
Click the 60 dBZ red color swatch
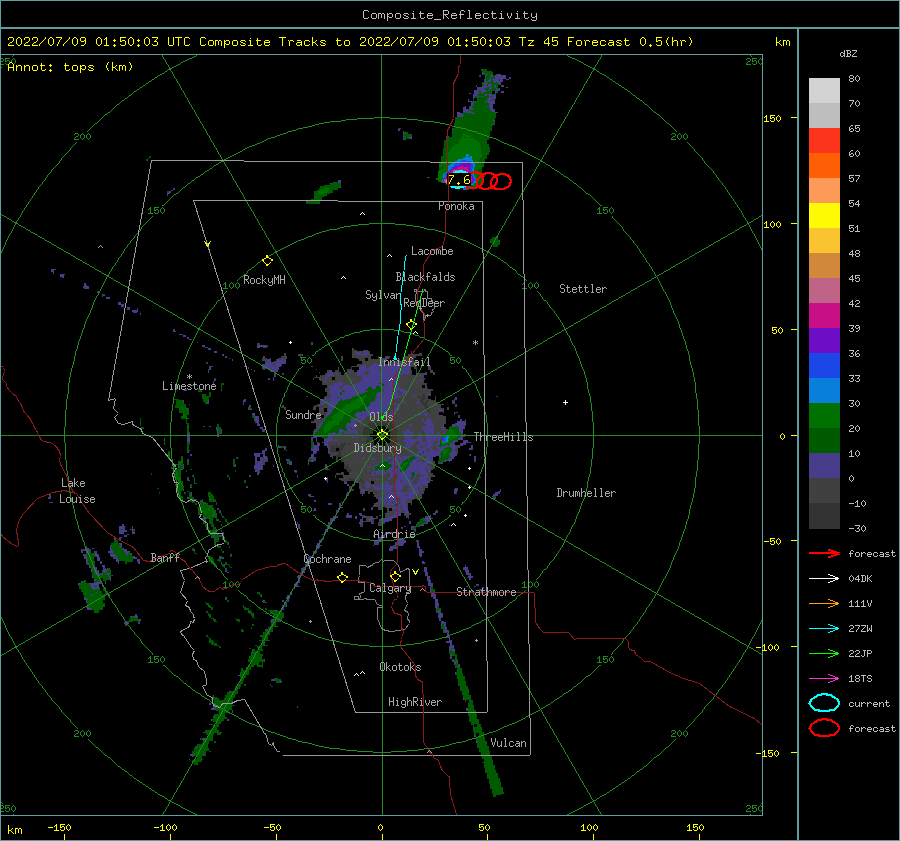(824, 141)
